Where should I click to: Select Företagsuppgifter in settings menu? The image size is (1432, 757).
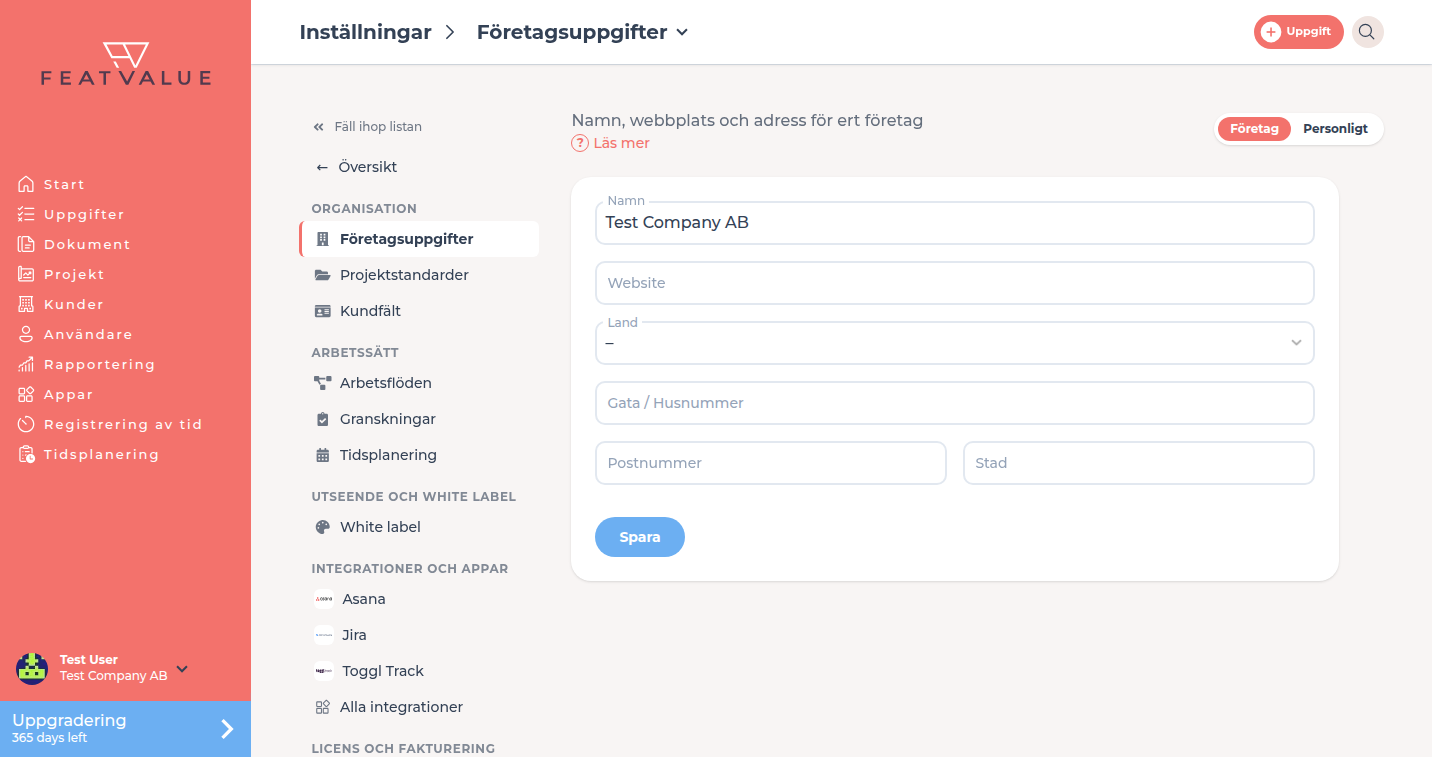click(419, 239)
